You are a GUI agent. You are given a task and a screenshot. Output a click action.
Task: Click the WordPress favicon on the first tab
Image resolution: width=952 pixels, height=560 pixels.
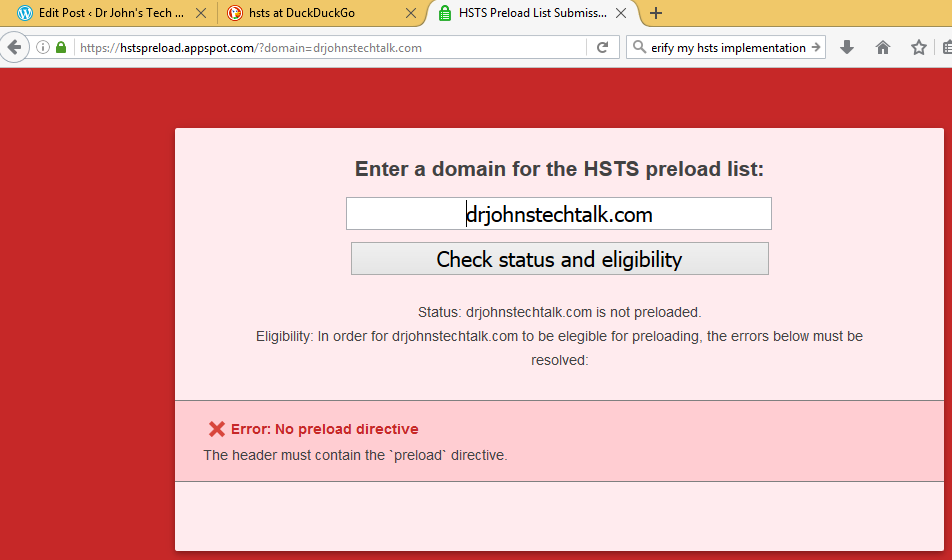pyautogui.click(x=25, y=13)
